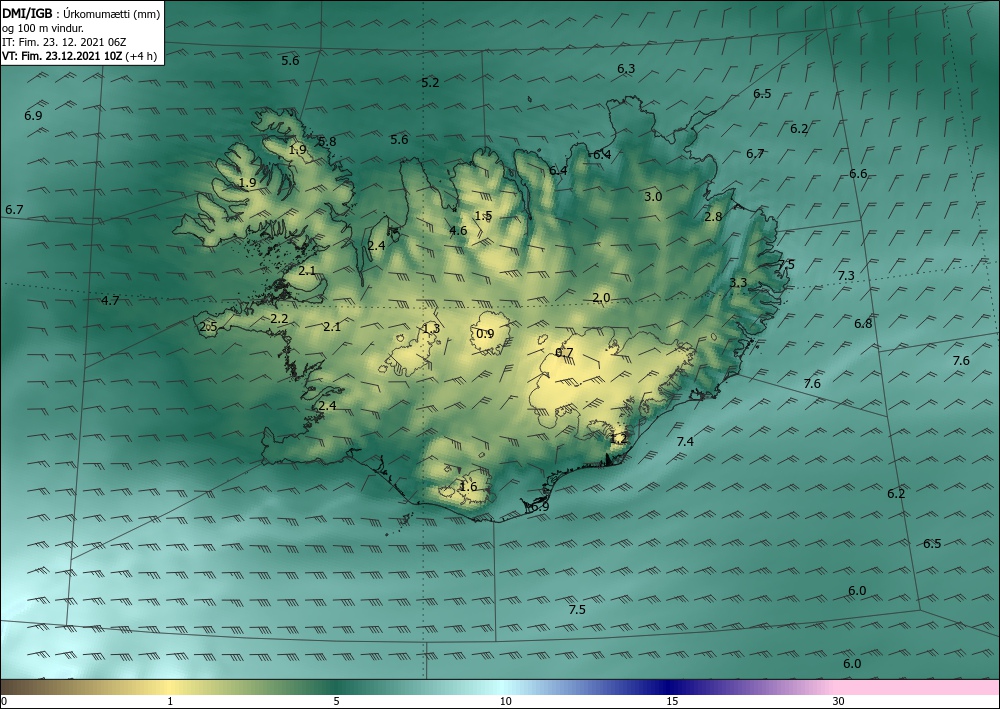Click the 5.2 value north of Iceland

[x=430, y=82]
